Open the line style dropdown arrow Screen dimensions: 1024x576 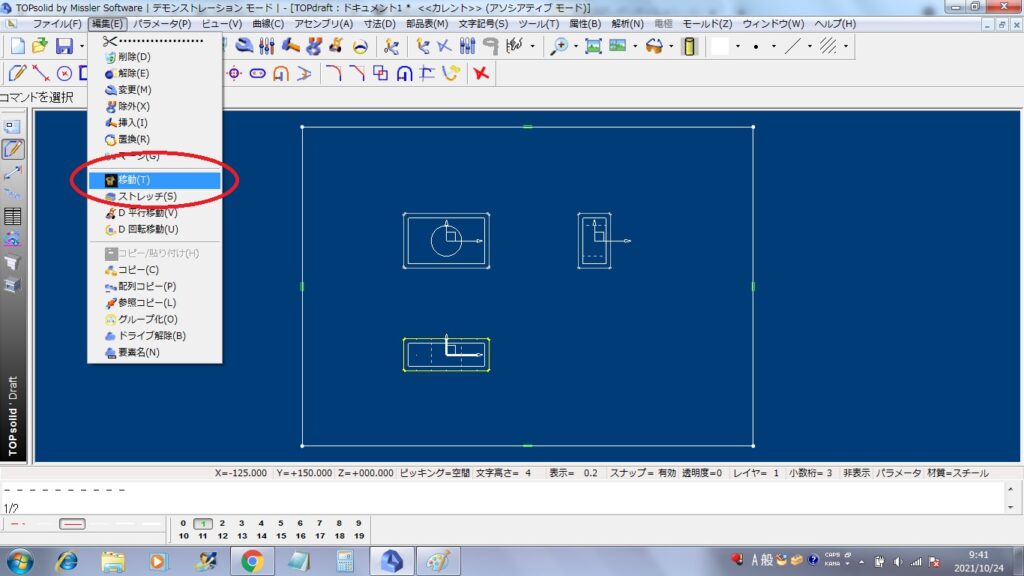coord(810,46)
